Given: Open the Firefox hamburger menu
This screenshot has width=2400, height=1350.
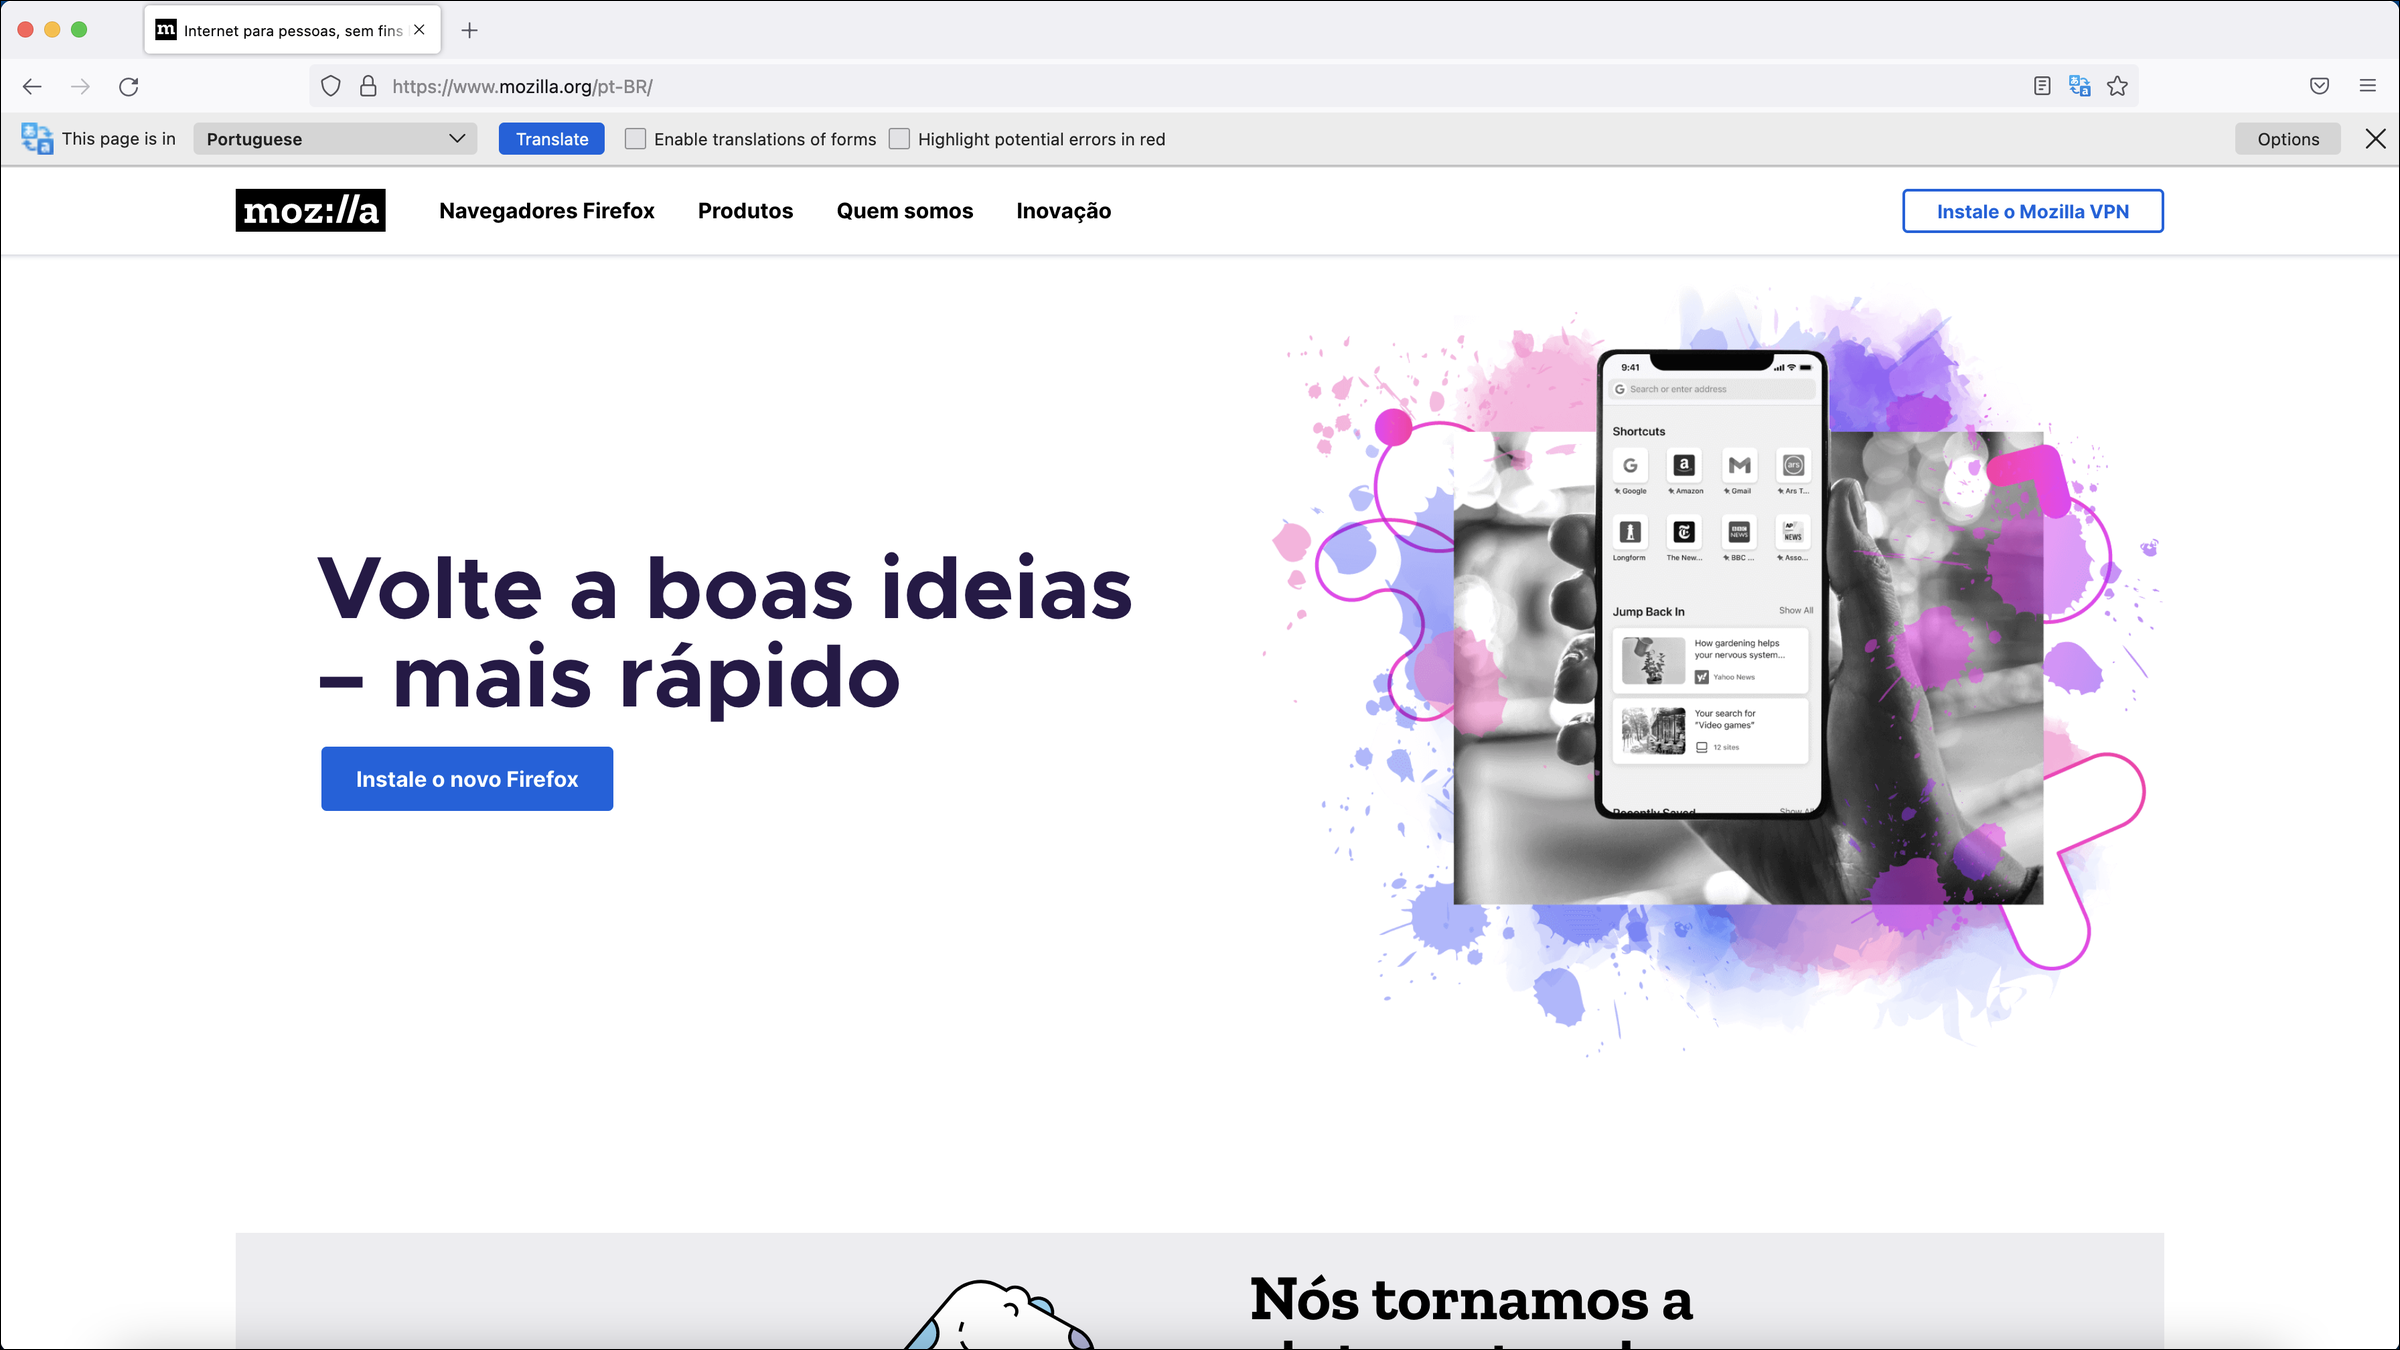Looking at the screenshot, I should (x=2368, y=87).
